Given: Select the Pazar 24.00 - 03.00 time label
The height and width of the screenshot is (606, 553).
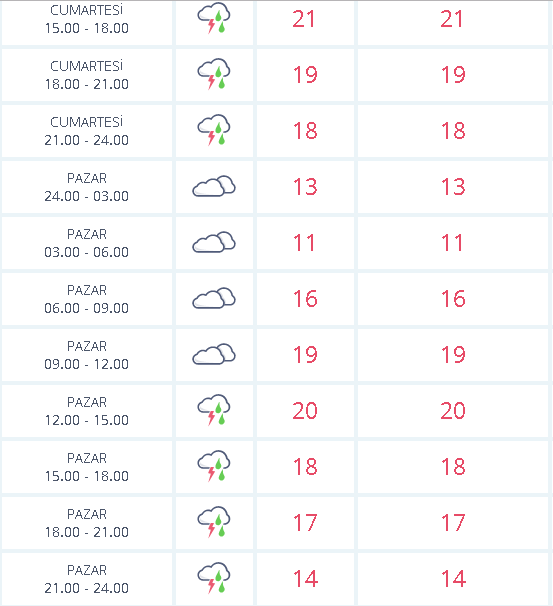Looking at the screenshot, I should [87, 187].
